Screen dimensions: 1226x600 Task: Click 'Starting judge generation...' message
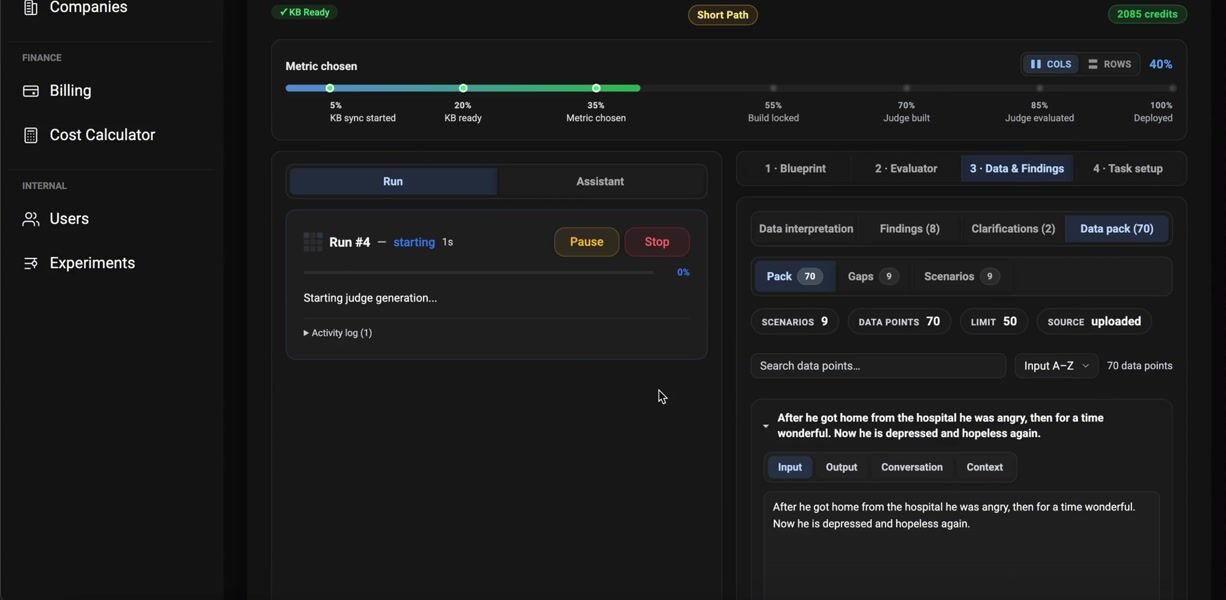(370, 298)
